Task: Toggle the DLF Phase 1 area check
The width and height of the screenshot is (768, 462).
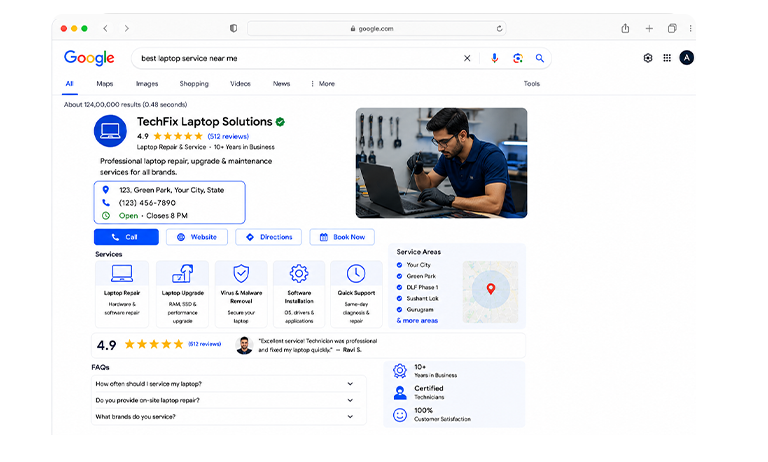Action: [x=399, y=287]
